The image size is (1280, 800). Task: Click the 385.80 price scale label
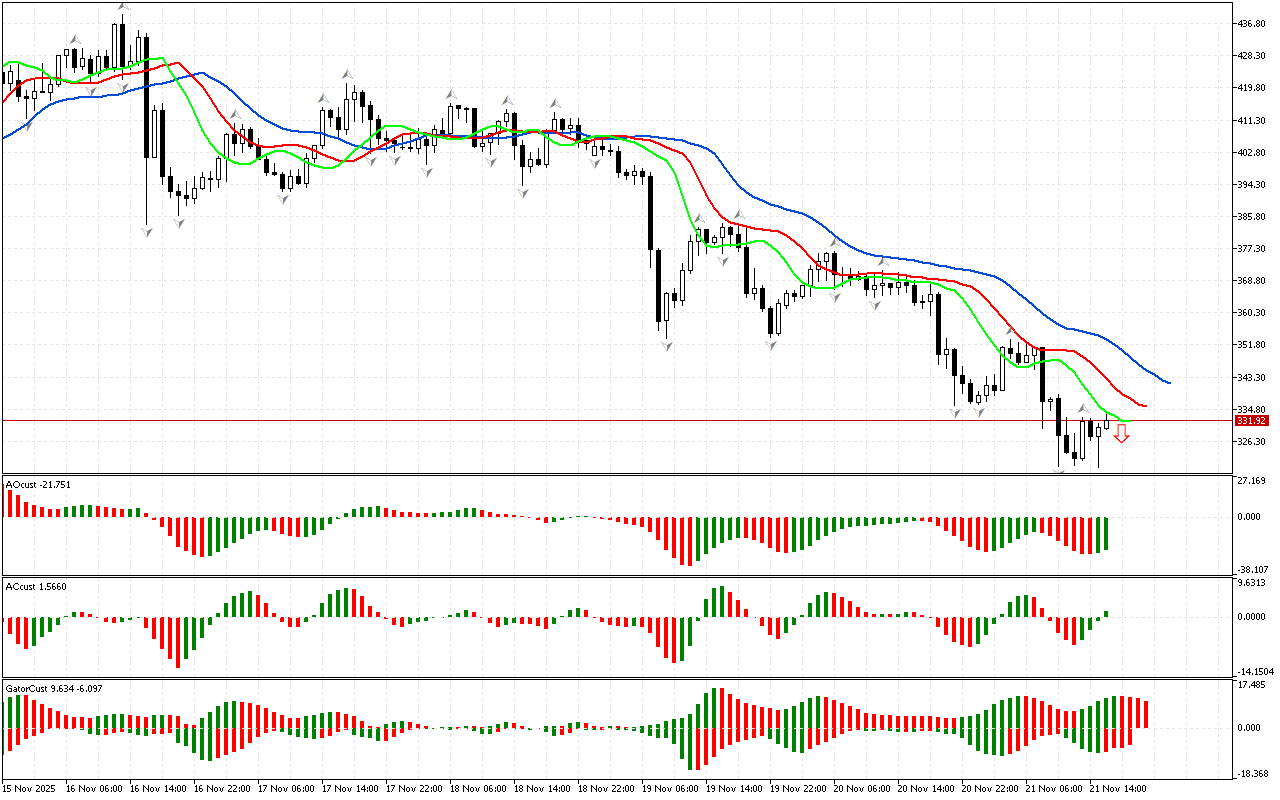1252,217
